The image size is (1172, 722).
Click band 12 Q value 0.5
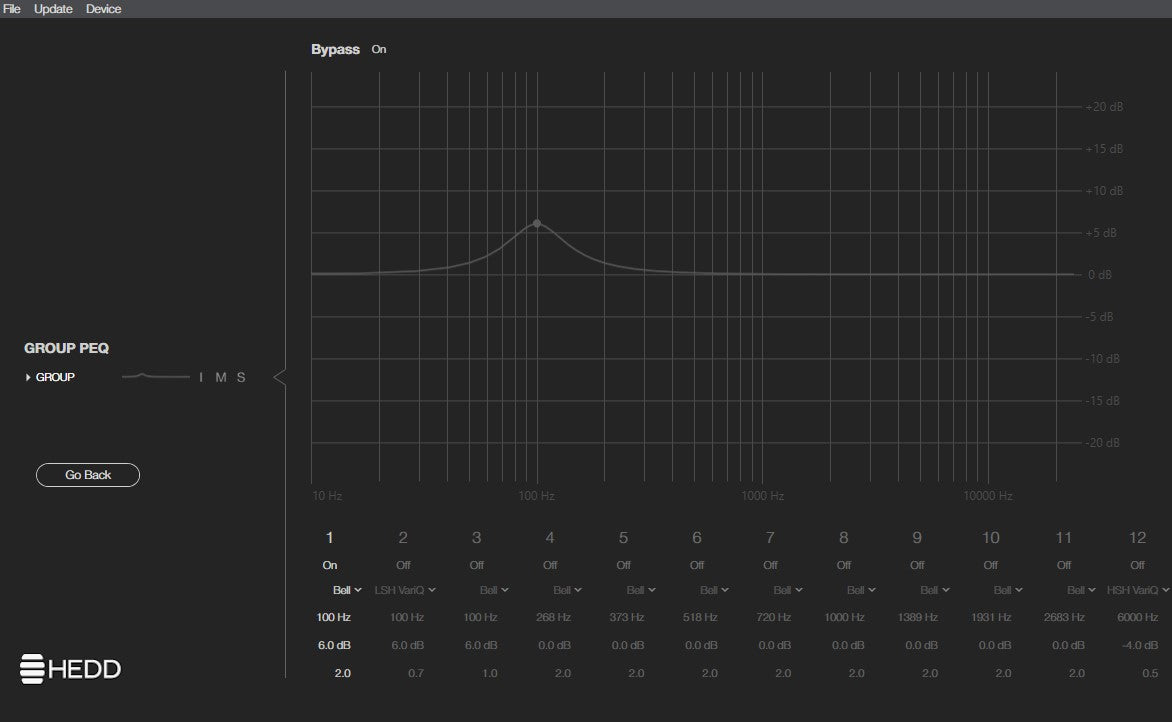pyautogui.click(x=1150, y=673)
